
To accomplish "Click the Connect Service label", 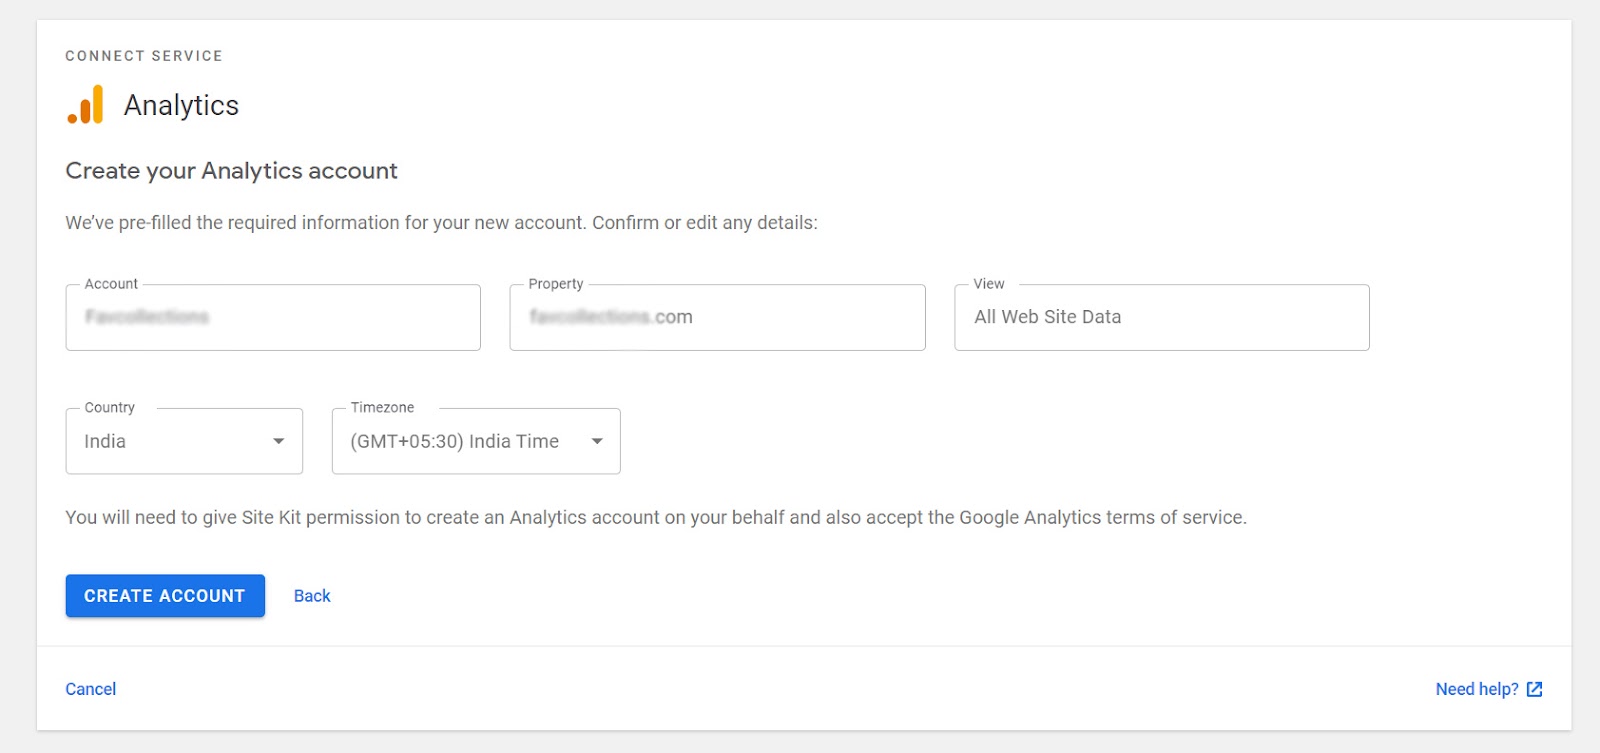I will point(144,56).
